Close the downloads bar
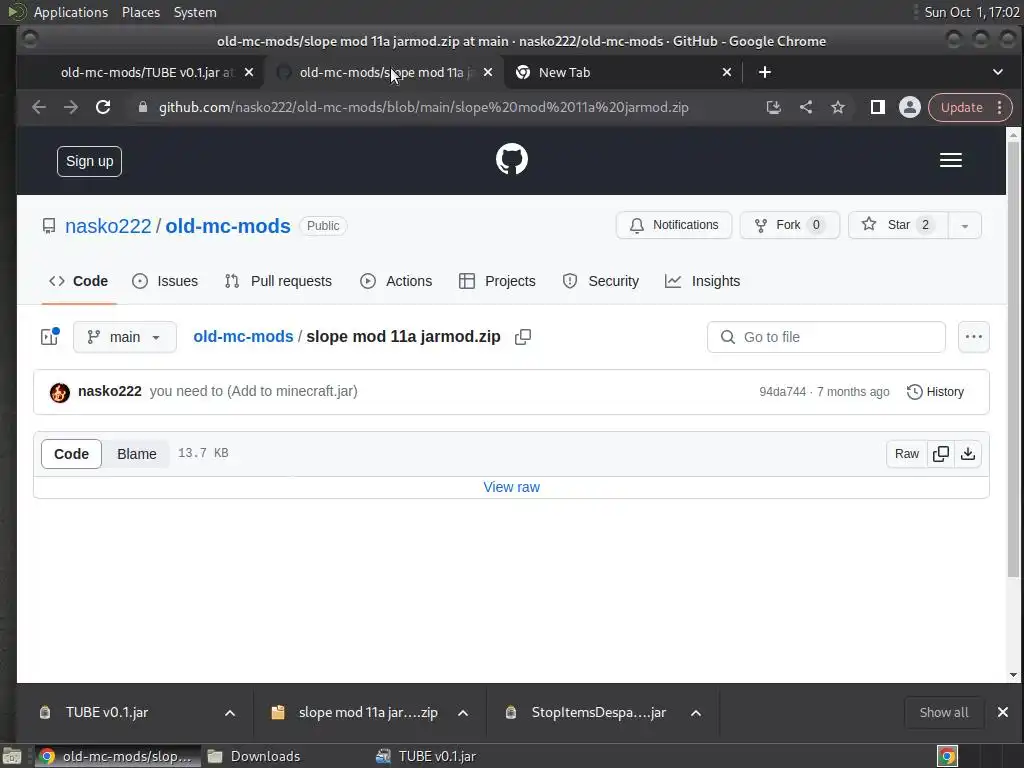This screenshot has height=768, width=1024. coord(1003,712)
